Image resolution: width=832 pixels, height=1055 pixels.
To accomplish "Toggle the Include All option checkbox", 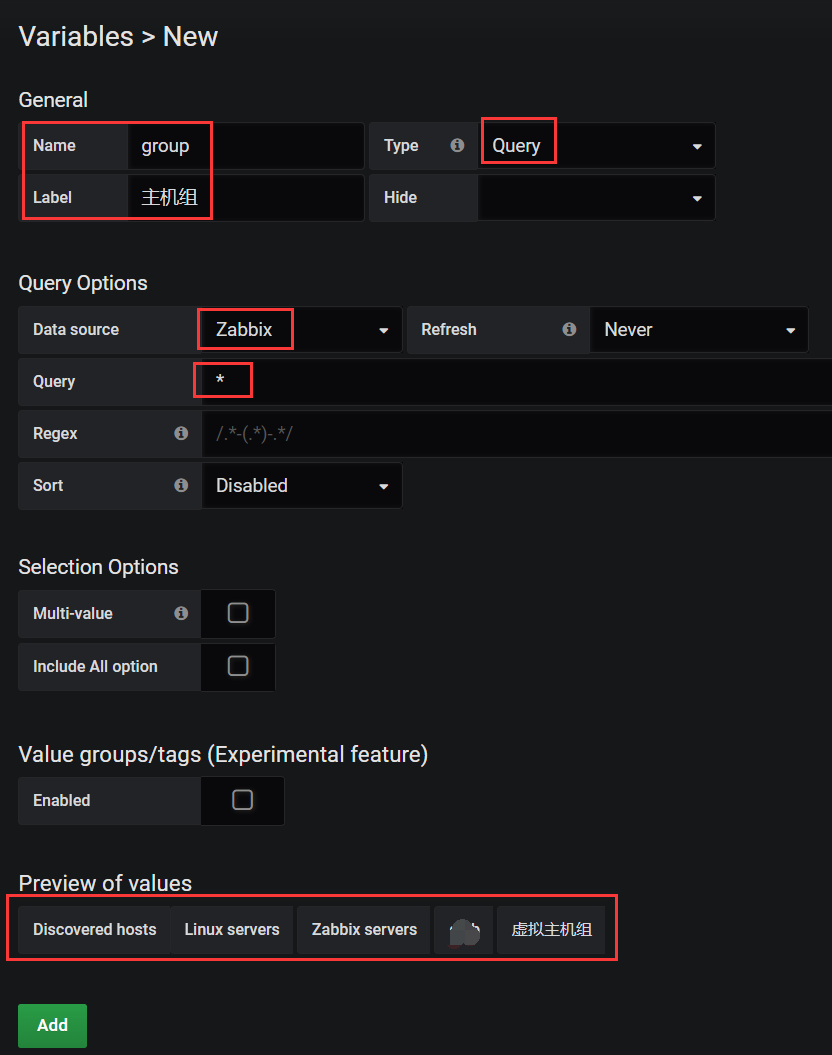I will (238, 666).
